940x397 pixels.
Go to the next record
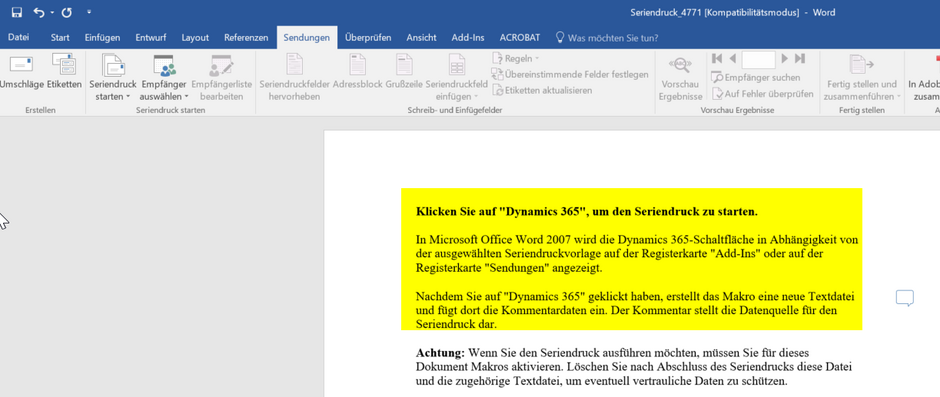[785, 59]
